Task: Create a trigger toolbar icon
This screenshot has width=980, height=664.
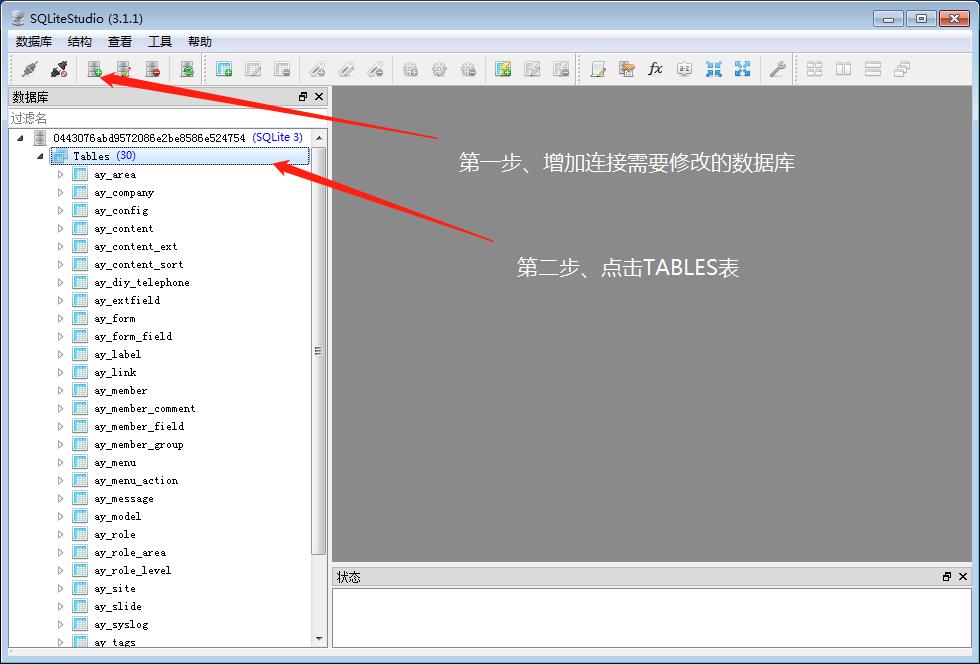Action: [411, 69]
